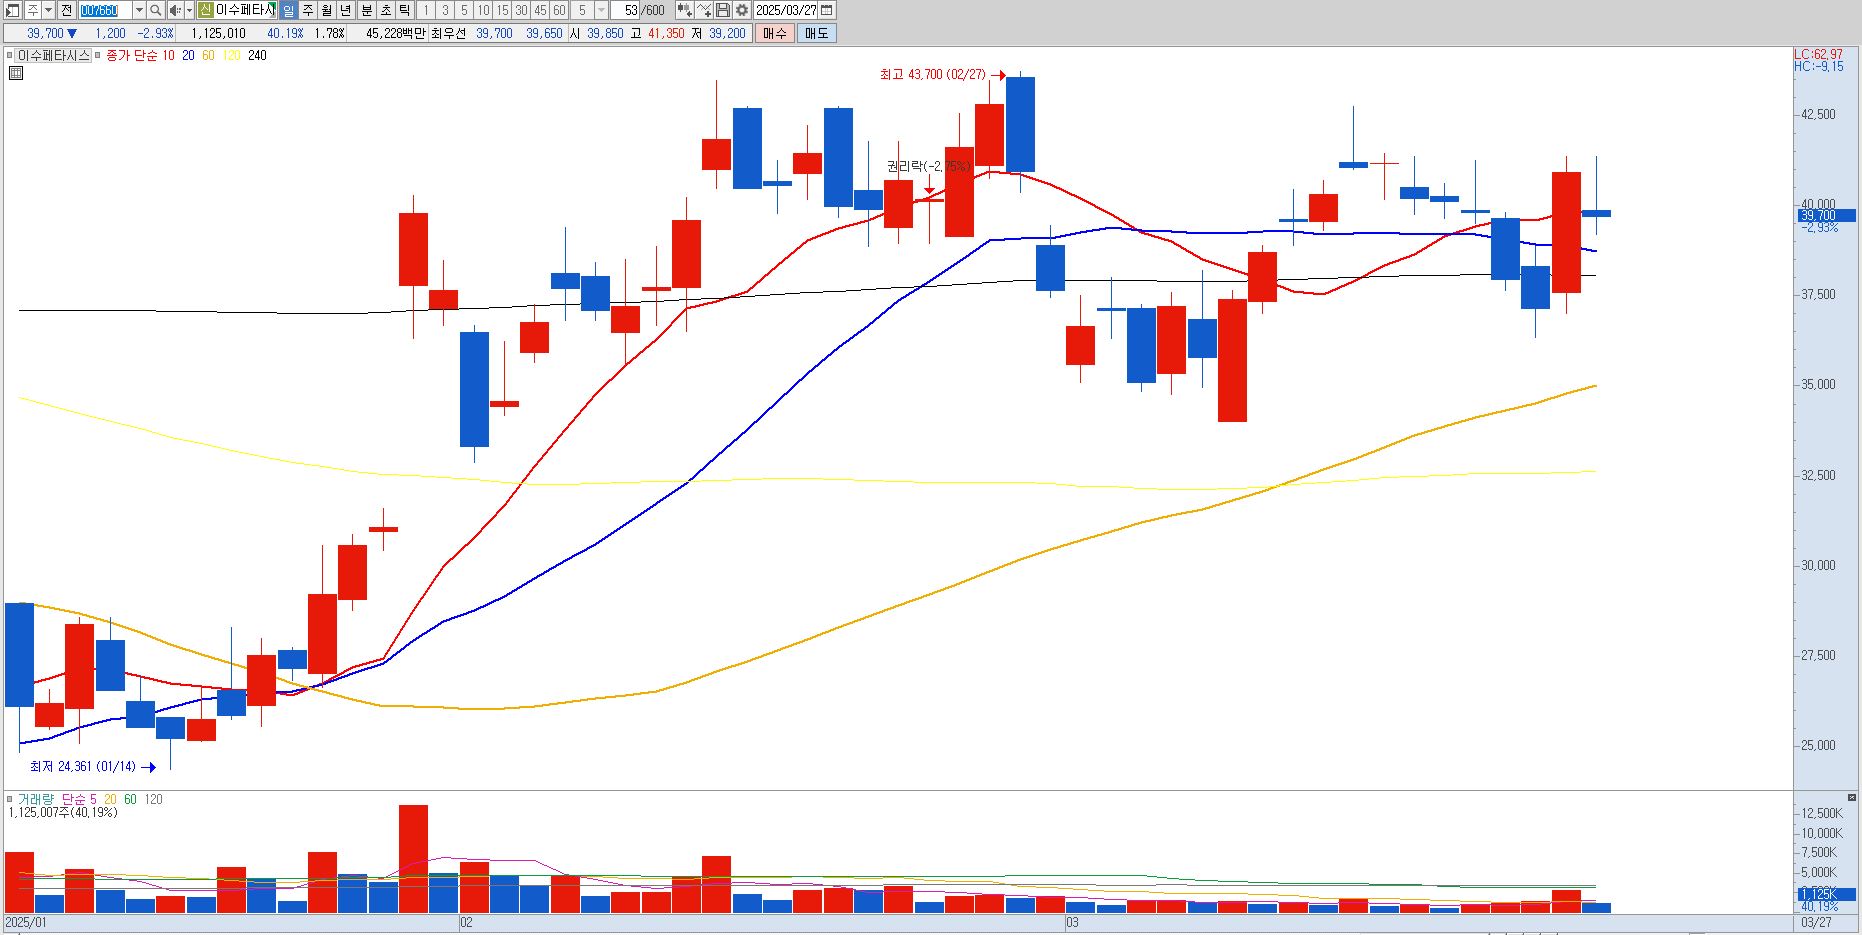Open the calendar date picker icon
The image size is (1862, 935).
pyautogui.click(x=826, y=10)
